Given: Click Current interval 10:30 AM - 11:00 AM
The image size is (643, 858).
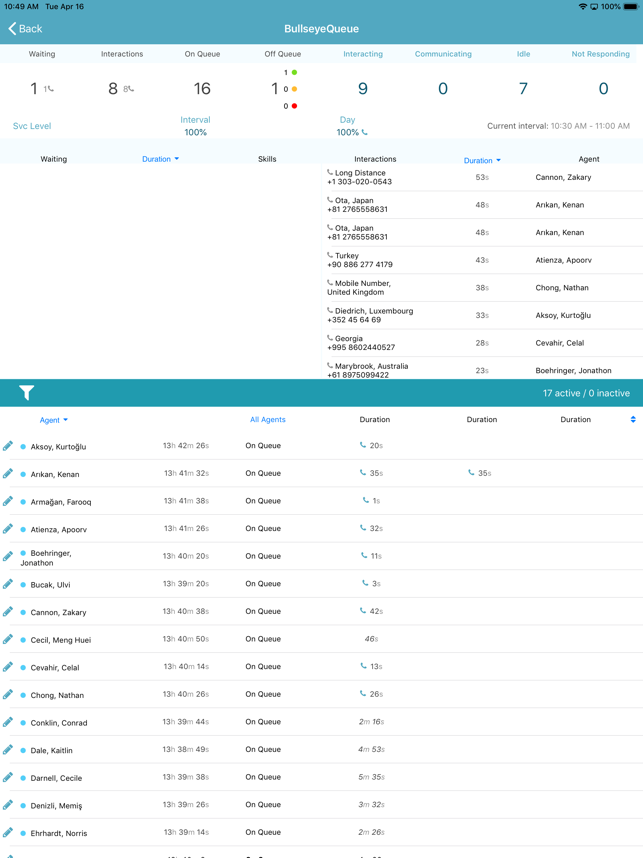Looking at the screenshot, I should (558, 126).
